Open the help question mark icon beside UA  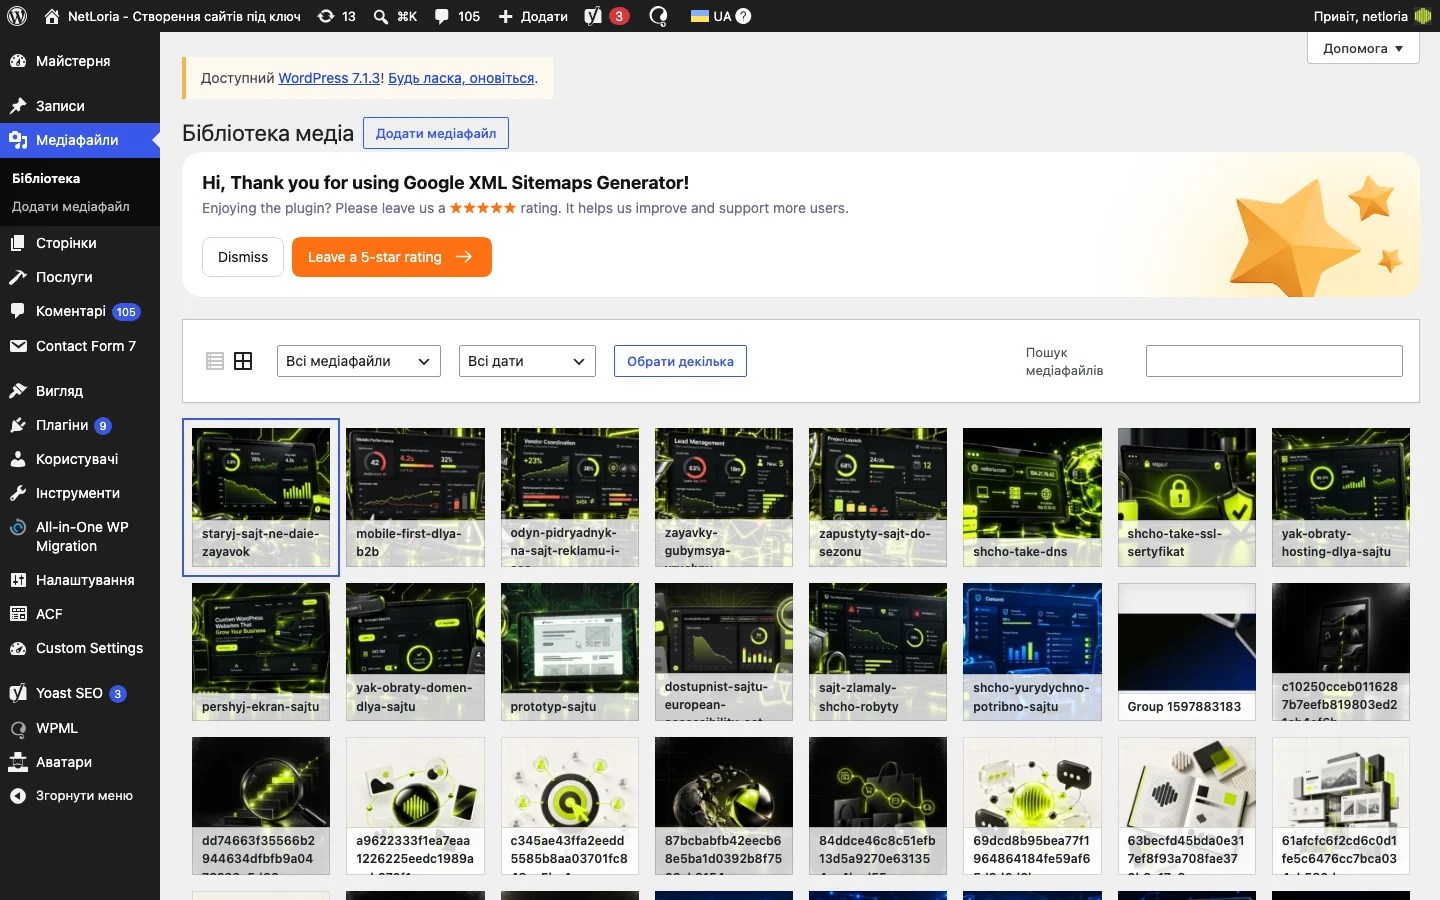[x=743, y=16]
